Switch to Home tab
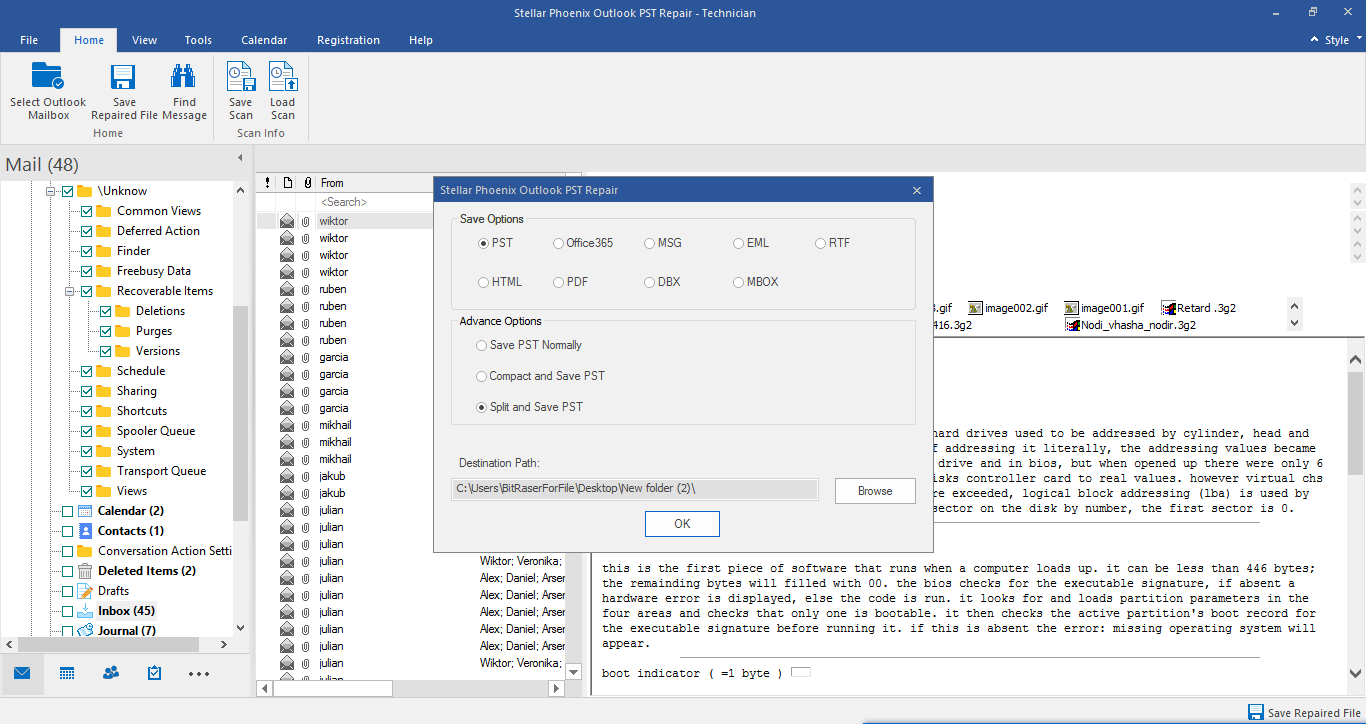The width and height of the screenshot is (1366, 724). (89, 40)
